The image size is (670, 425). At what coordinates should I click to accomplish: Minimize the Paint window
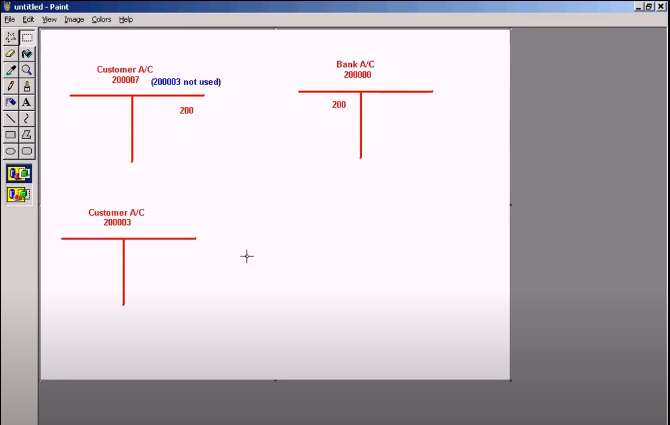pyautogui.click(x=639, y=6)
